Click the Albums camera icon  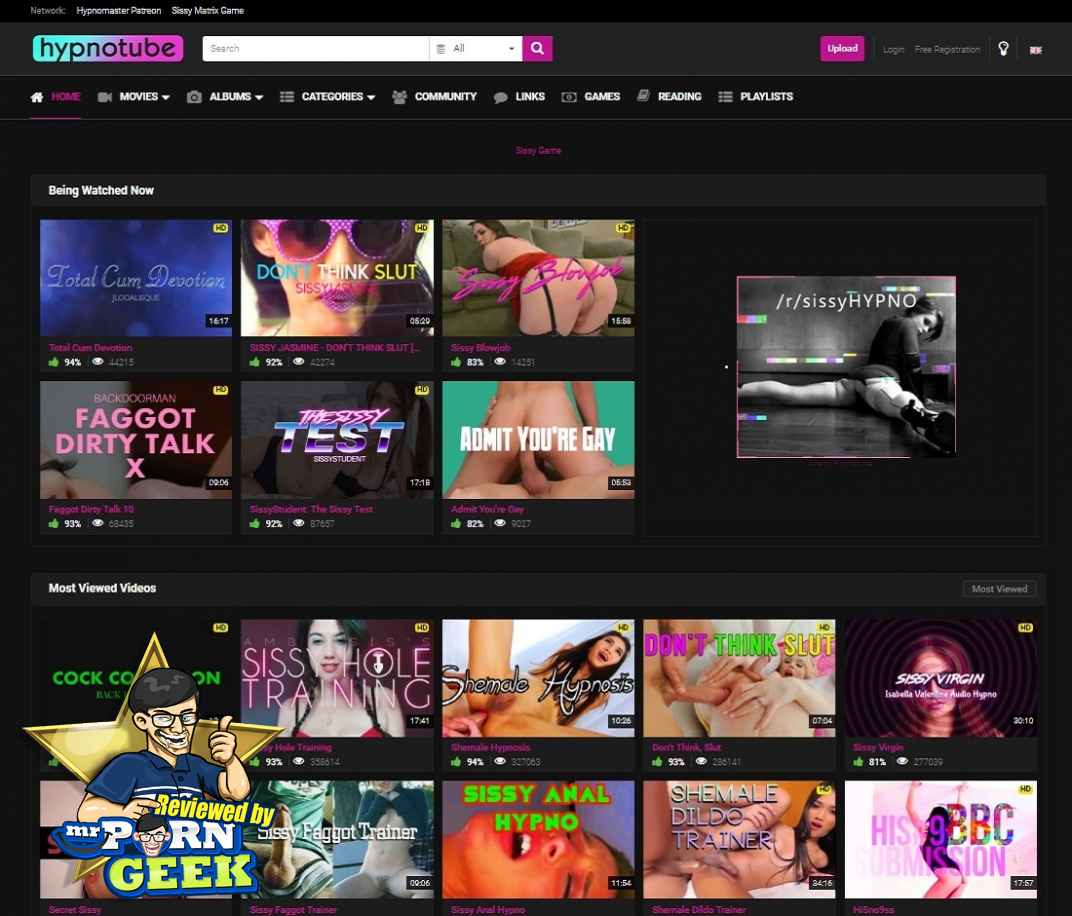194,97
